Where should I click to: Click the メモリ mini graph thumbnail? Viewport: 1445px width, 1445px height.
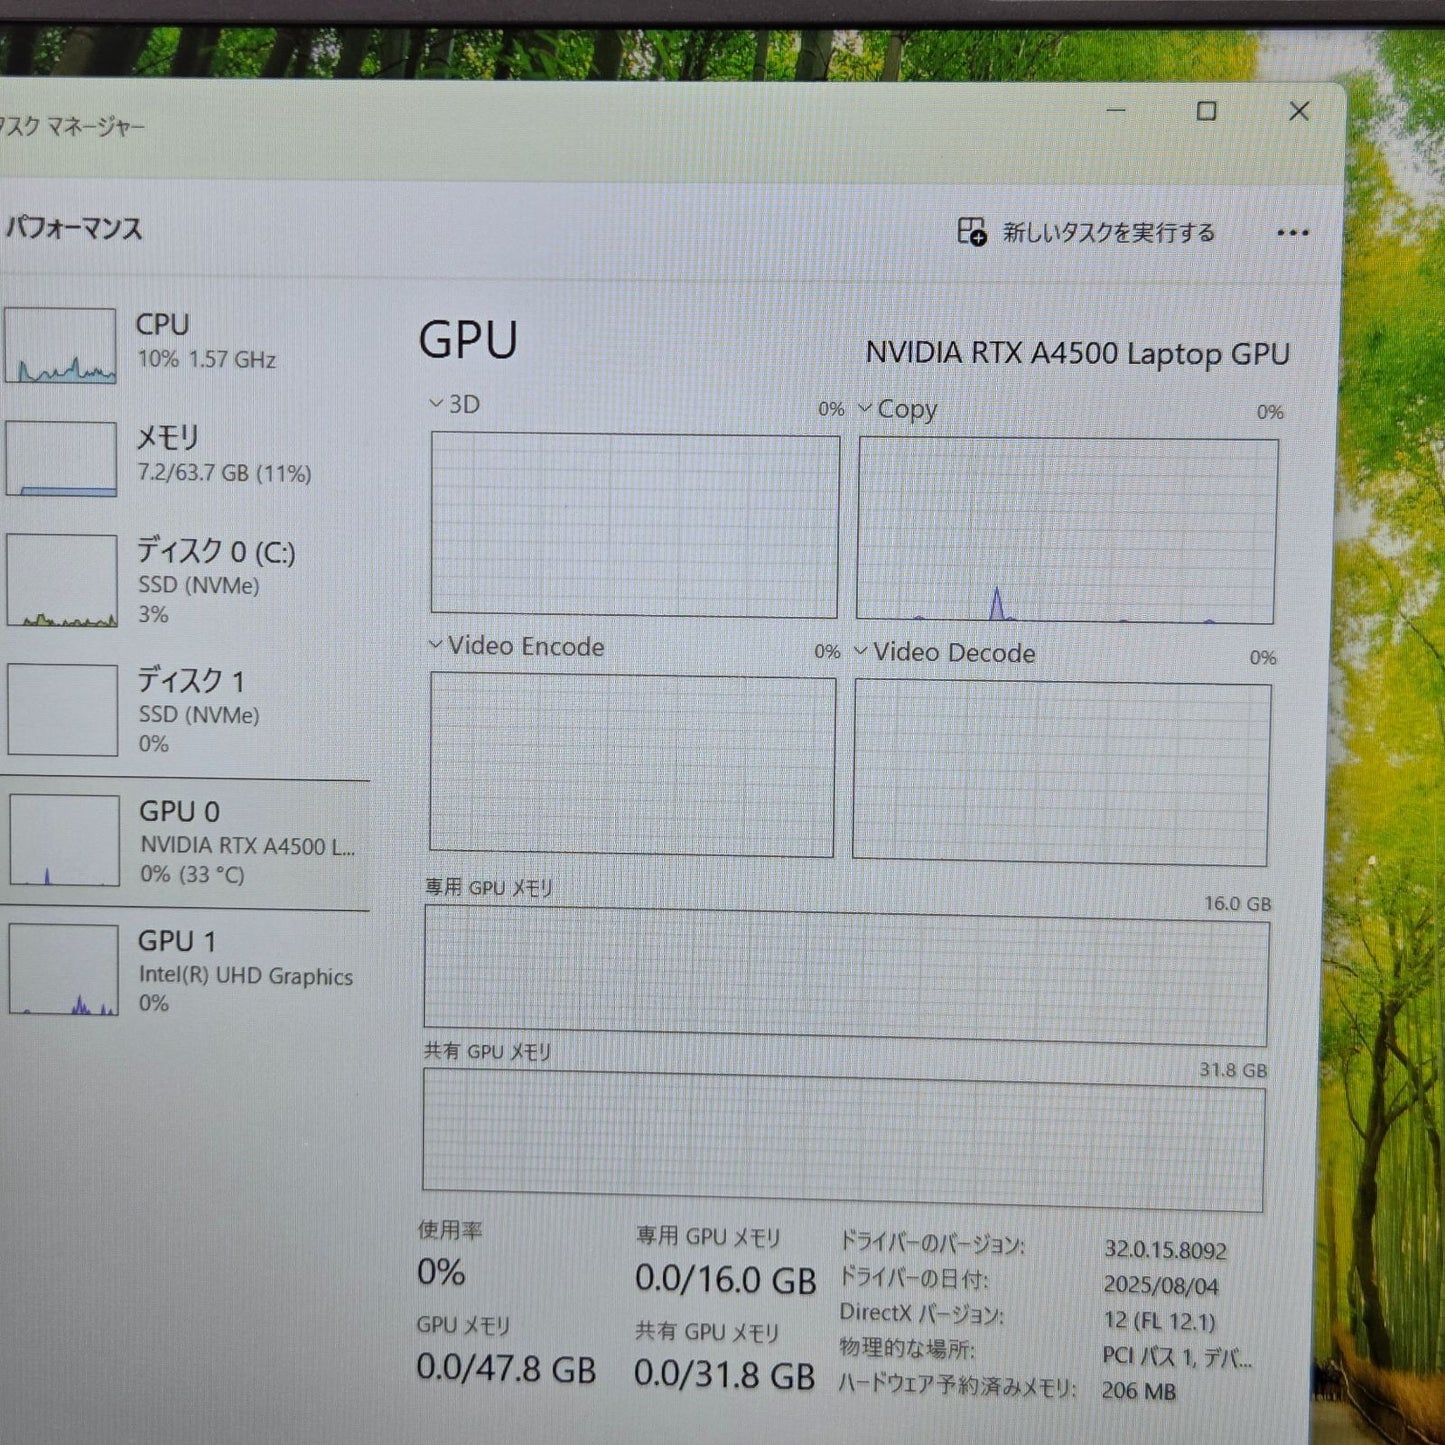coord(61,458)
